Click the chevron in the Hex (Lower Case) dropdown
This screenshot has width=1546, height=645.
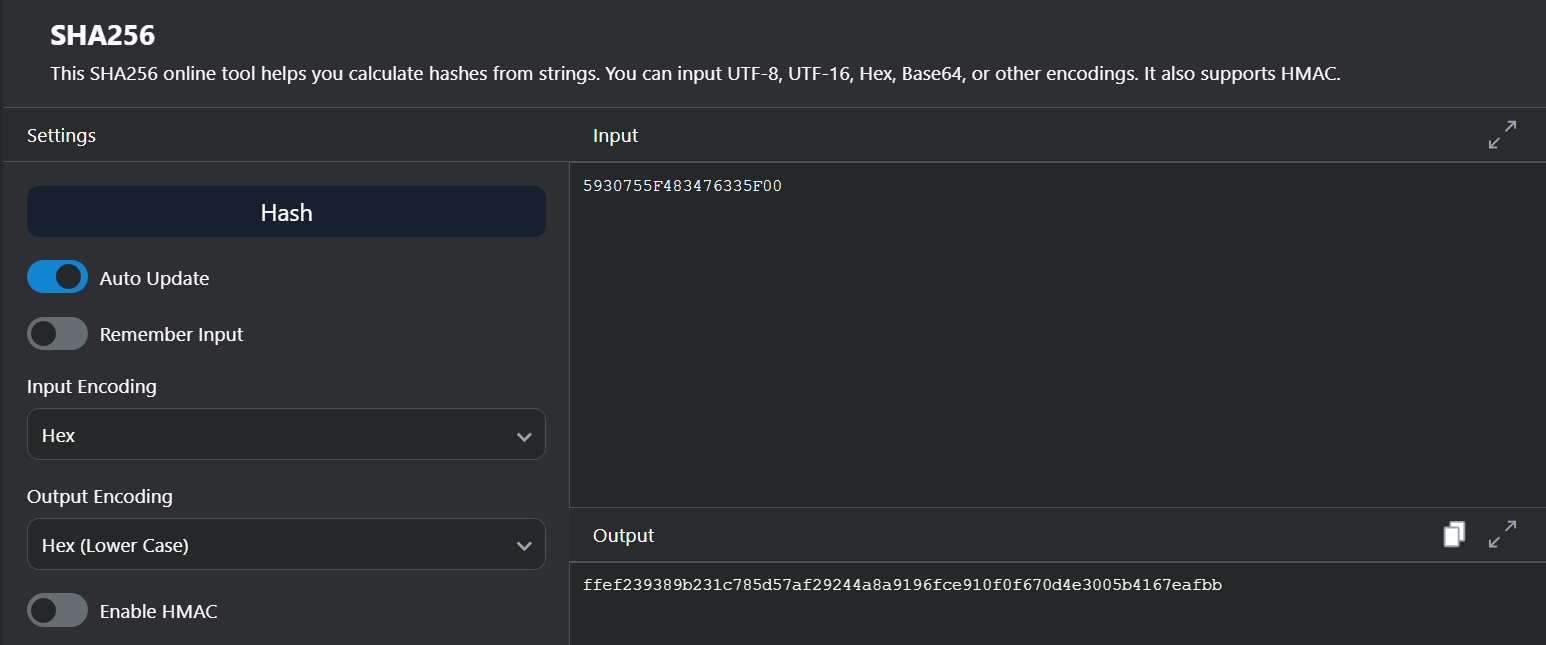523,546
